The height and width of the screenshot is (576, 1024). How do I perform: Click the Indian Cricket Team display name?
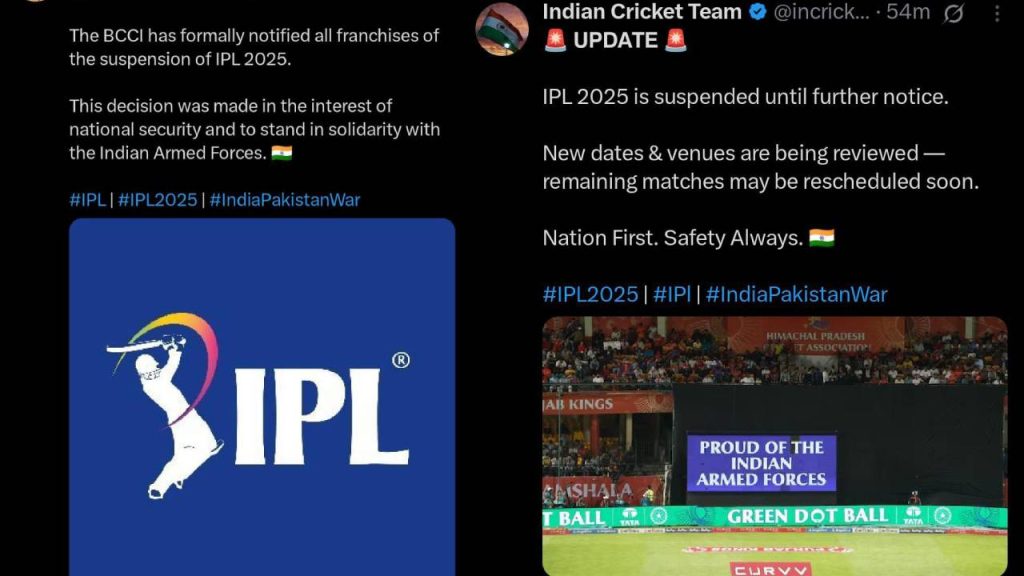pyautogui.click(x=642, y=12)
